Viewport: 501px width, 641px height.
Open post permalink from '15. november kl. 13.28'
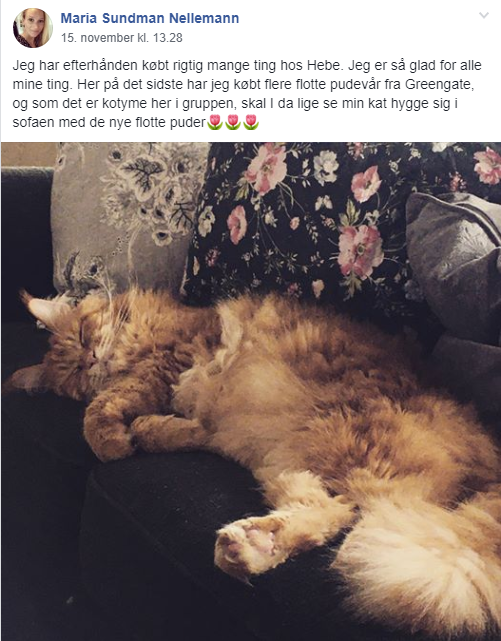coord(122,38)
